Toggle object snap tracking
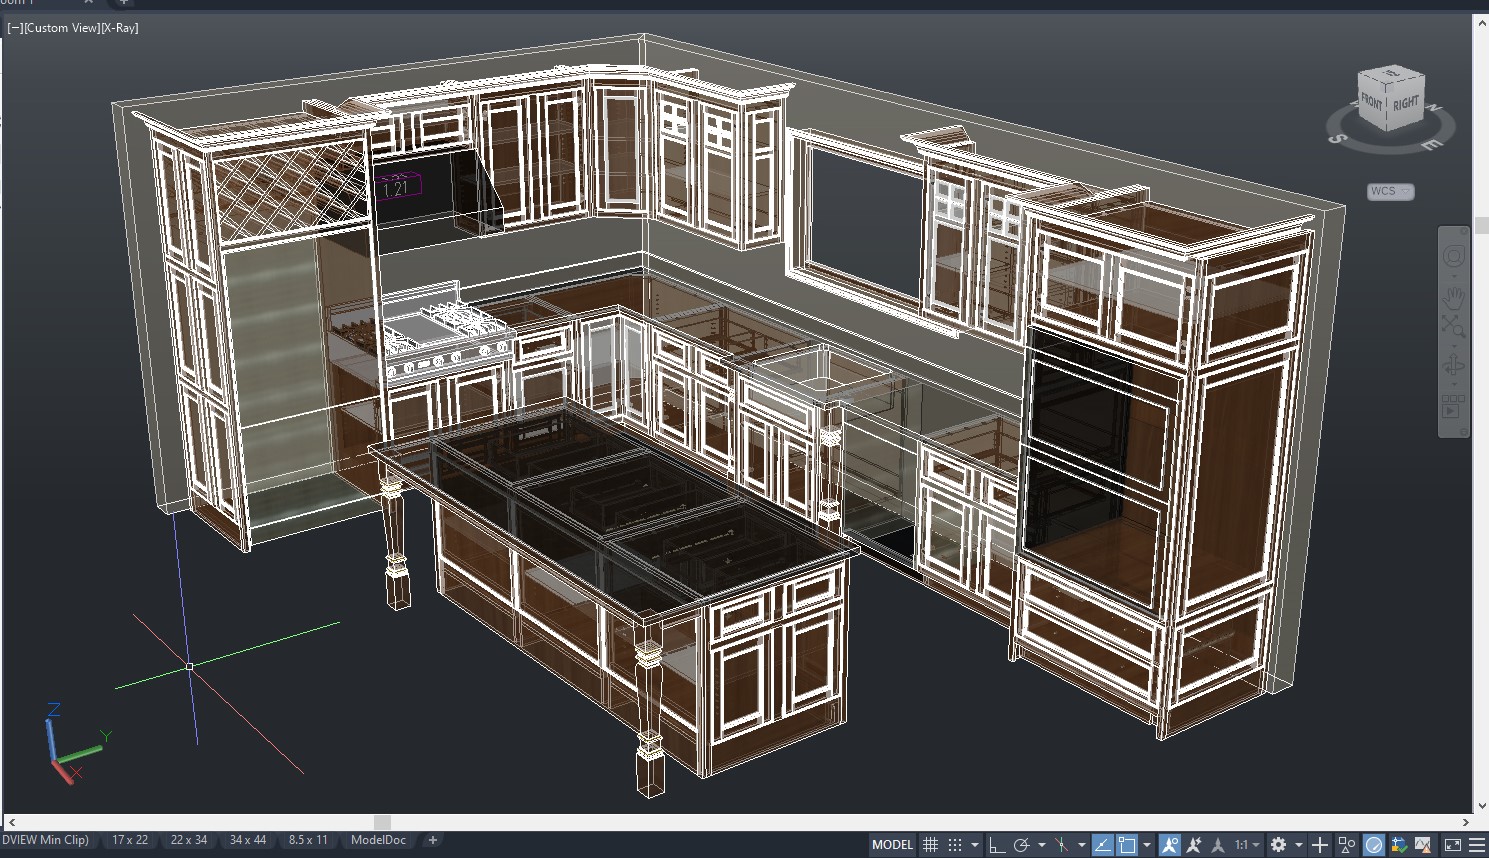This screenshot has width=1489, height=858. click(1102, 845)
